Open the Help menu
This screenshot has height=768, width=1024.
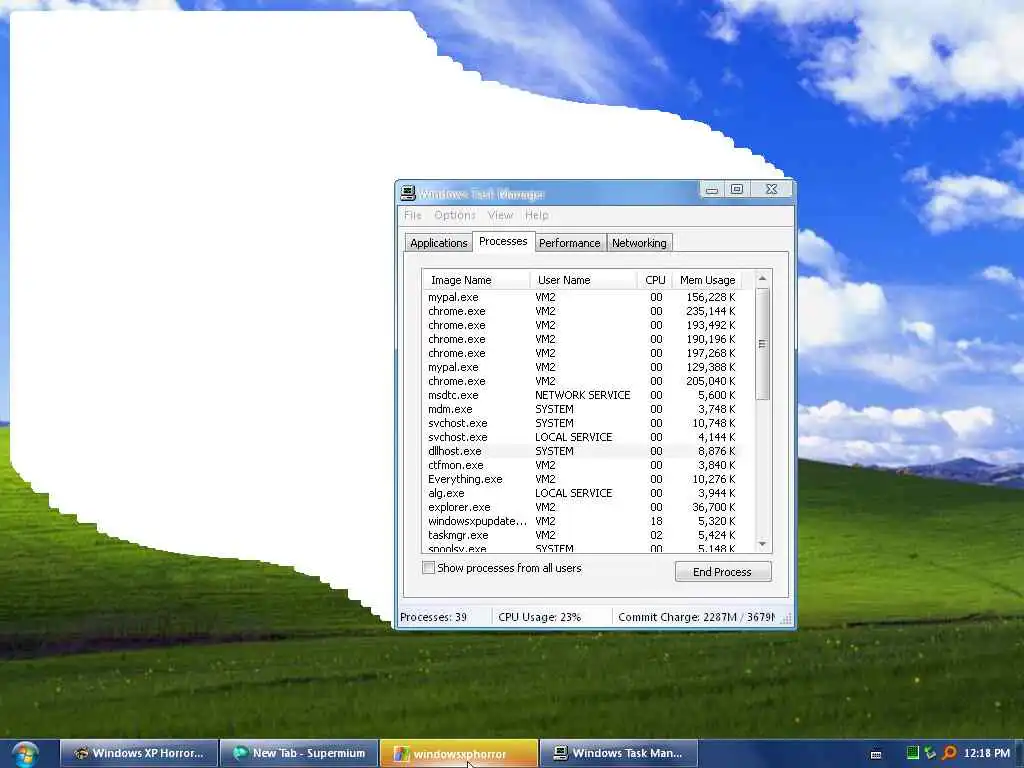pos(537,215)
